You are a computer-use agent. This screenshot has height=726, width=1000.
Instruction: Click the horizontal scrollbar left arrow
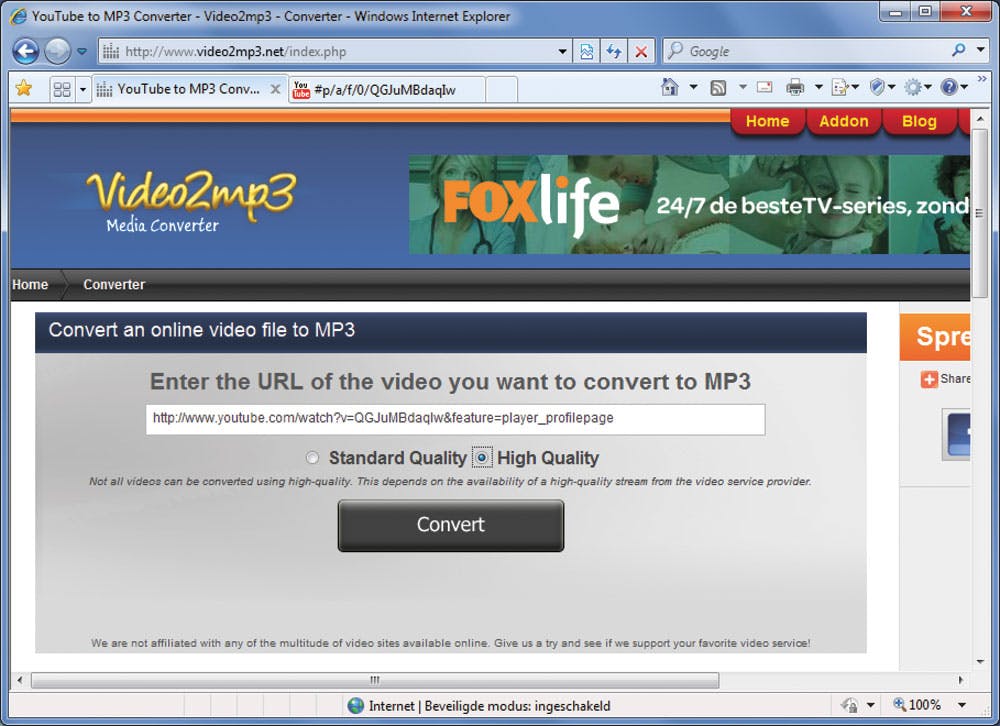(20, 680)
